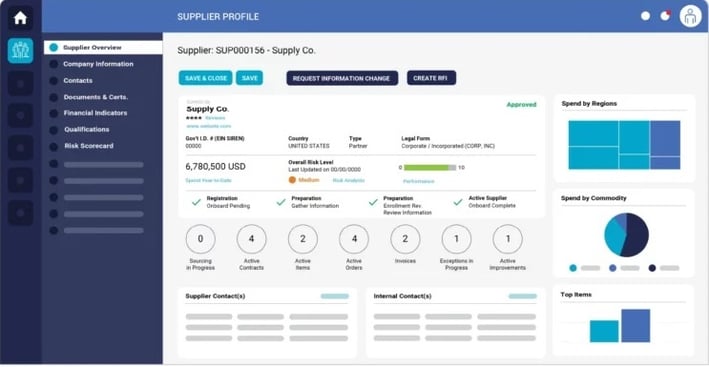Viewport: 709px width, 367px height.
Task: Click the medium blue legend dot under the Spend by Commodity pie chart
Action: click(613, 268)
